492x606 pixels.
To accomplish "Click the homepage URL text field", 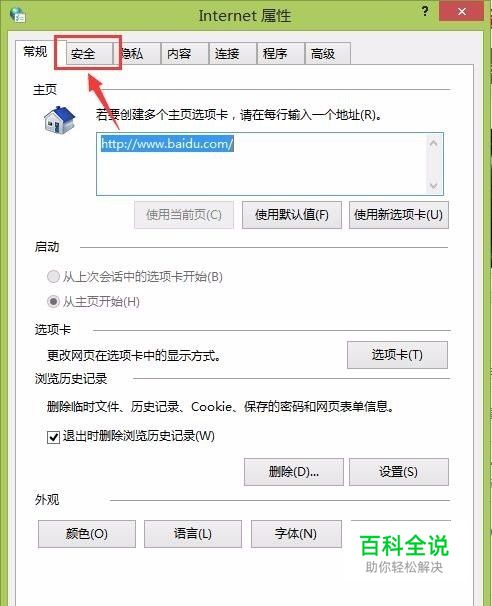I will click(x=270, y=164).
